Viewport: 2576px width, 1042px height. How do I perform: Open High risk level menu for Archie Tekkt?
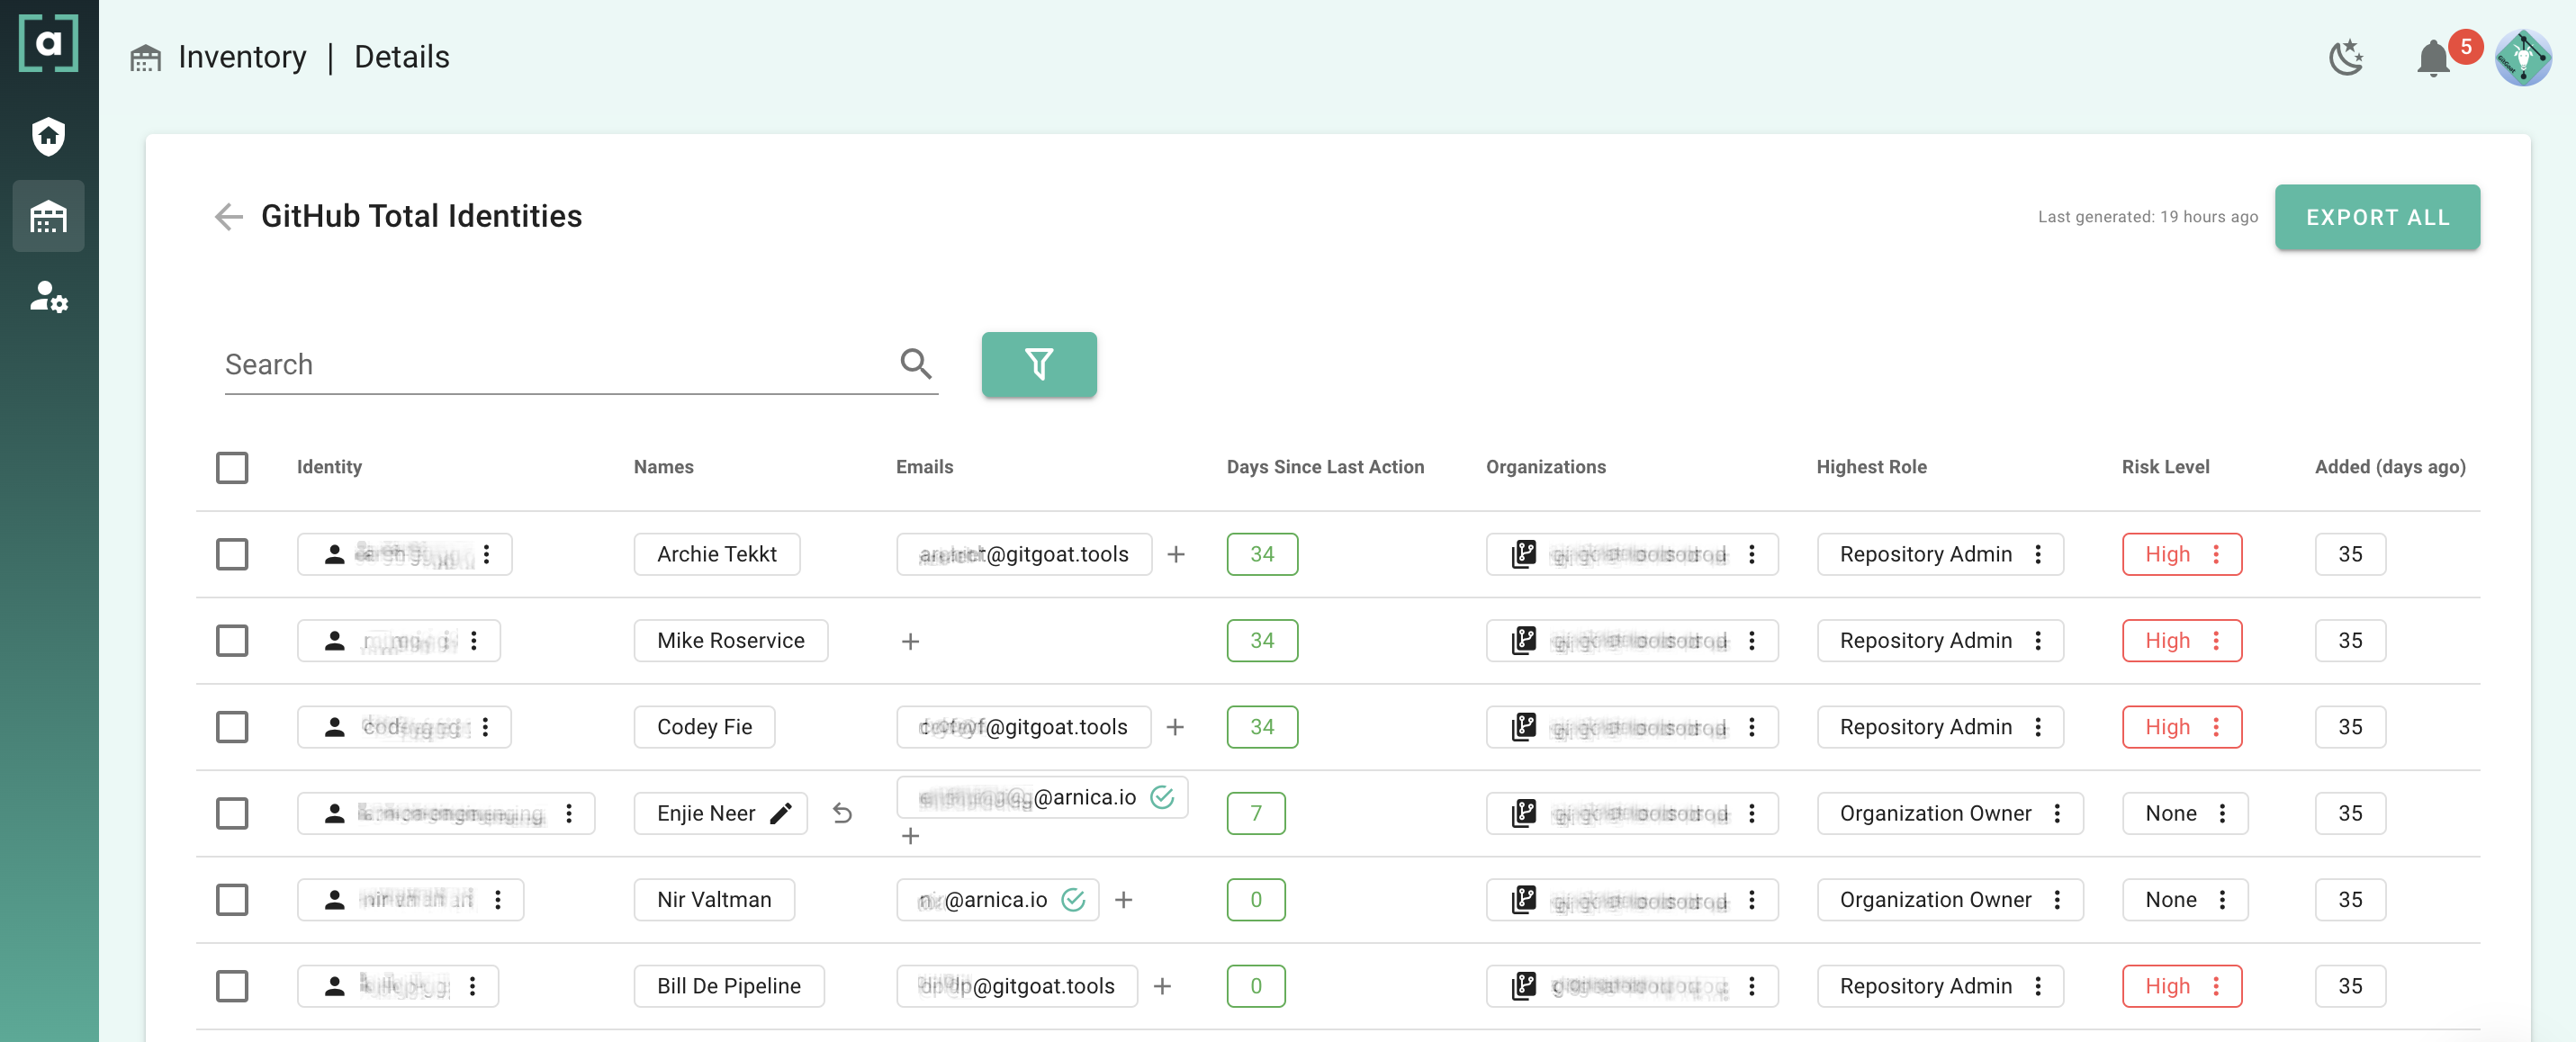2216,554
